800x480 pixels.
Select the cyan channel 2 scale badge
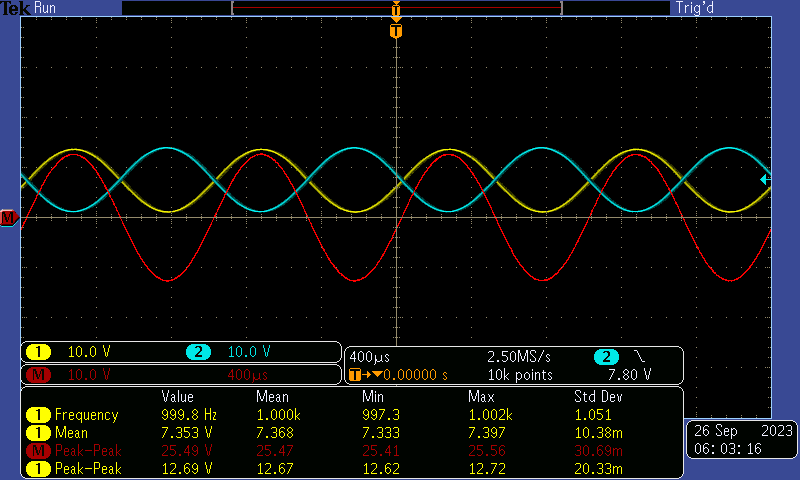tap(198, 352)
